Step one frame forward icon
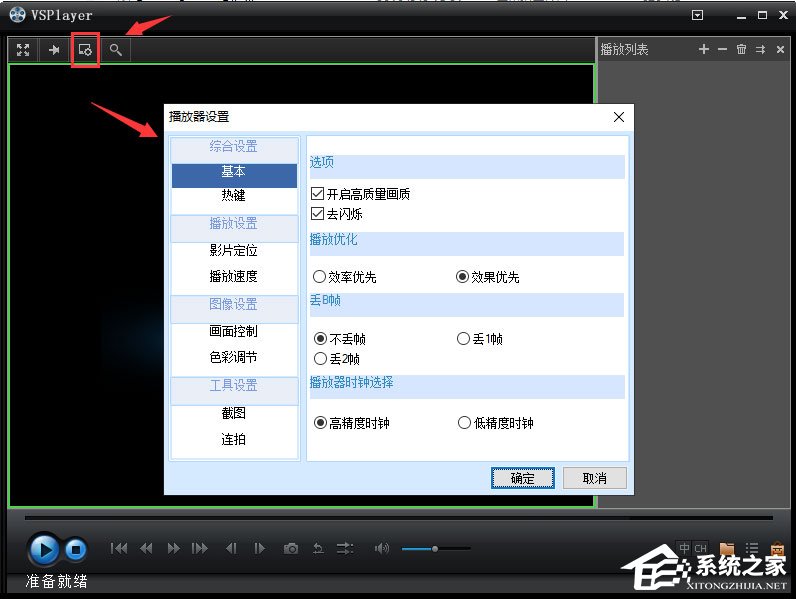Screen dimensions: 796x599 click(259, 548)
